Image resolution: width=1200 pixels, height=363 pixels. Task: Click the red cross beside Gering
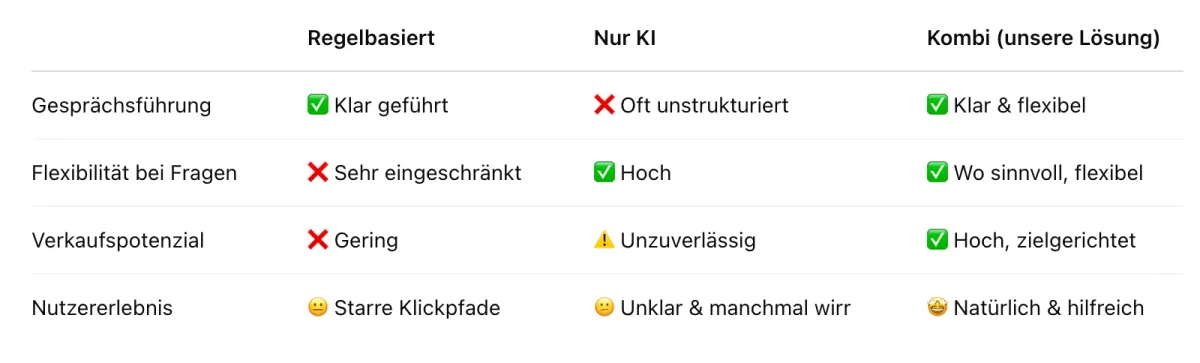318,240
